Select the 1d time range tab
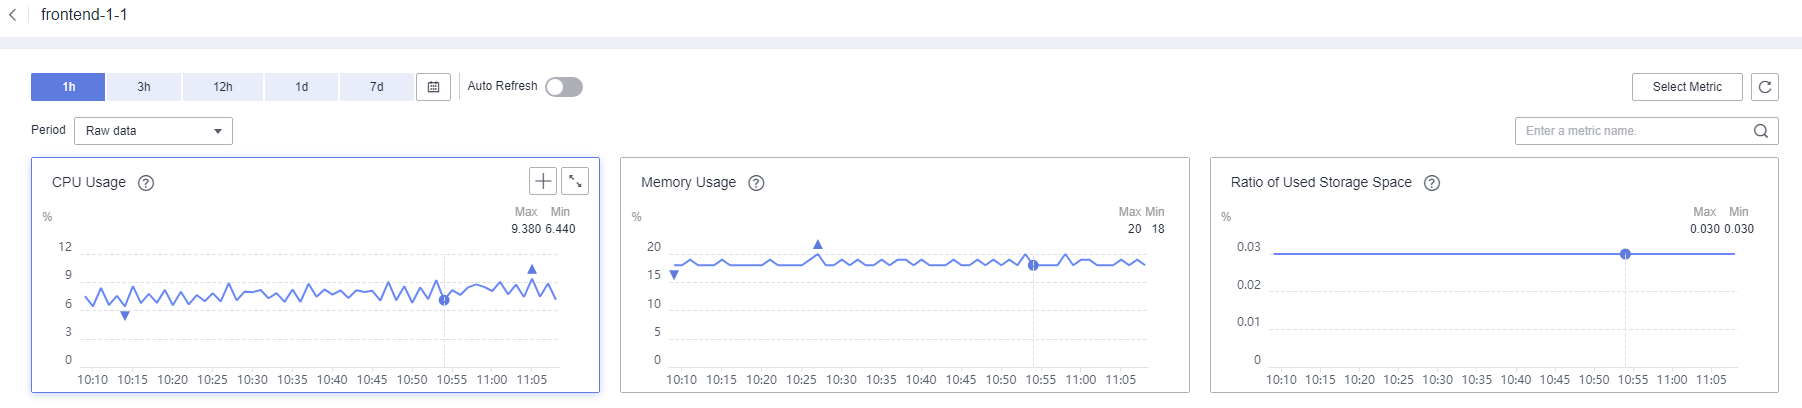Viewport: 1802px width, 408px height. click(x=302, y=87)
